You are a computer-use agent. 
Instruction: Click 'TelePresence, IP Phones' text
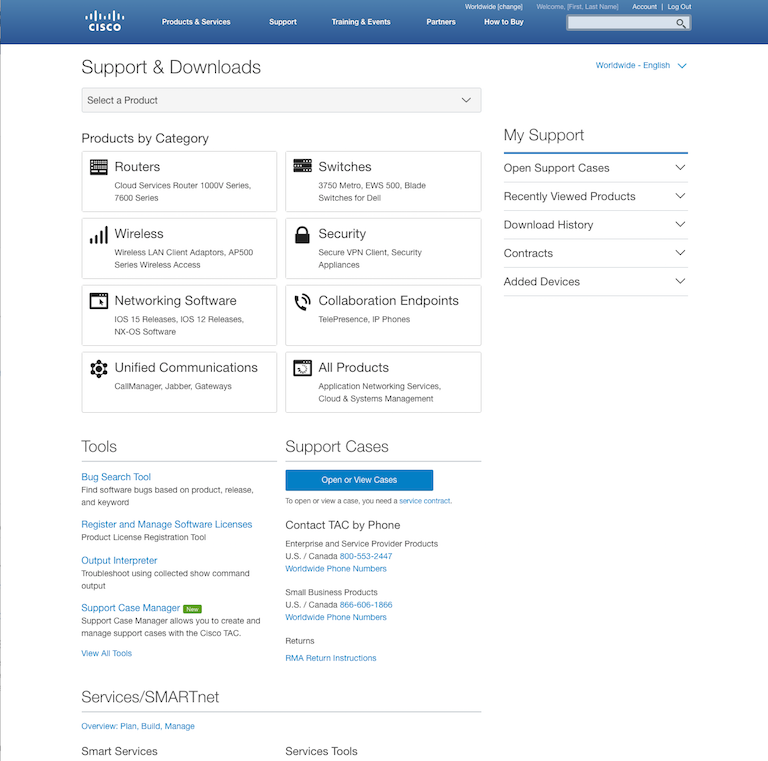(x=364, y=319)
